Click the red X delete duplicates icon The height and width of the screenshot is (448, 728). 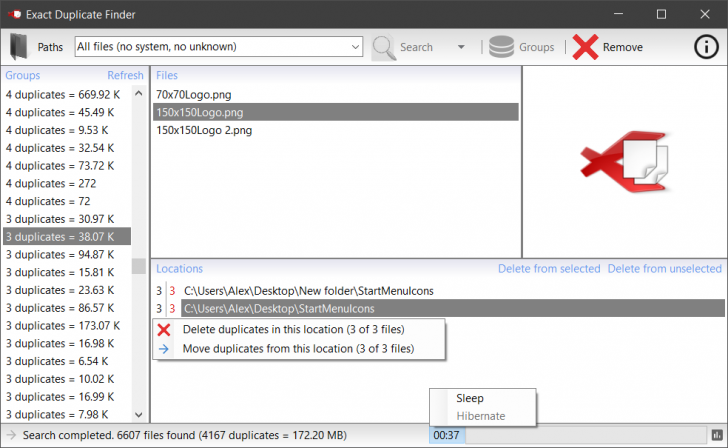tap(163, 330)
